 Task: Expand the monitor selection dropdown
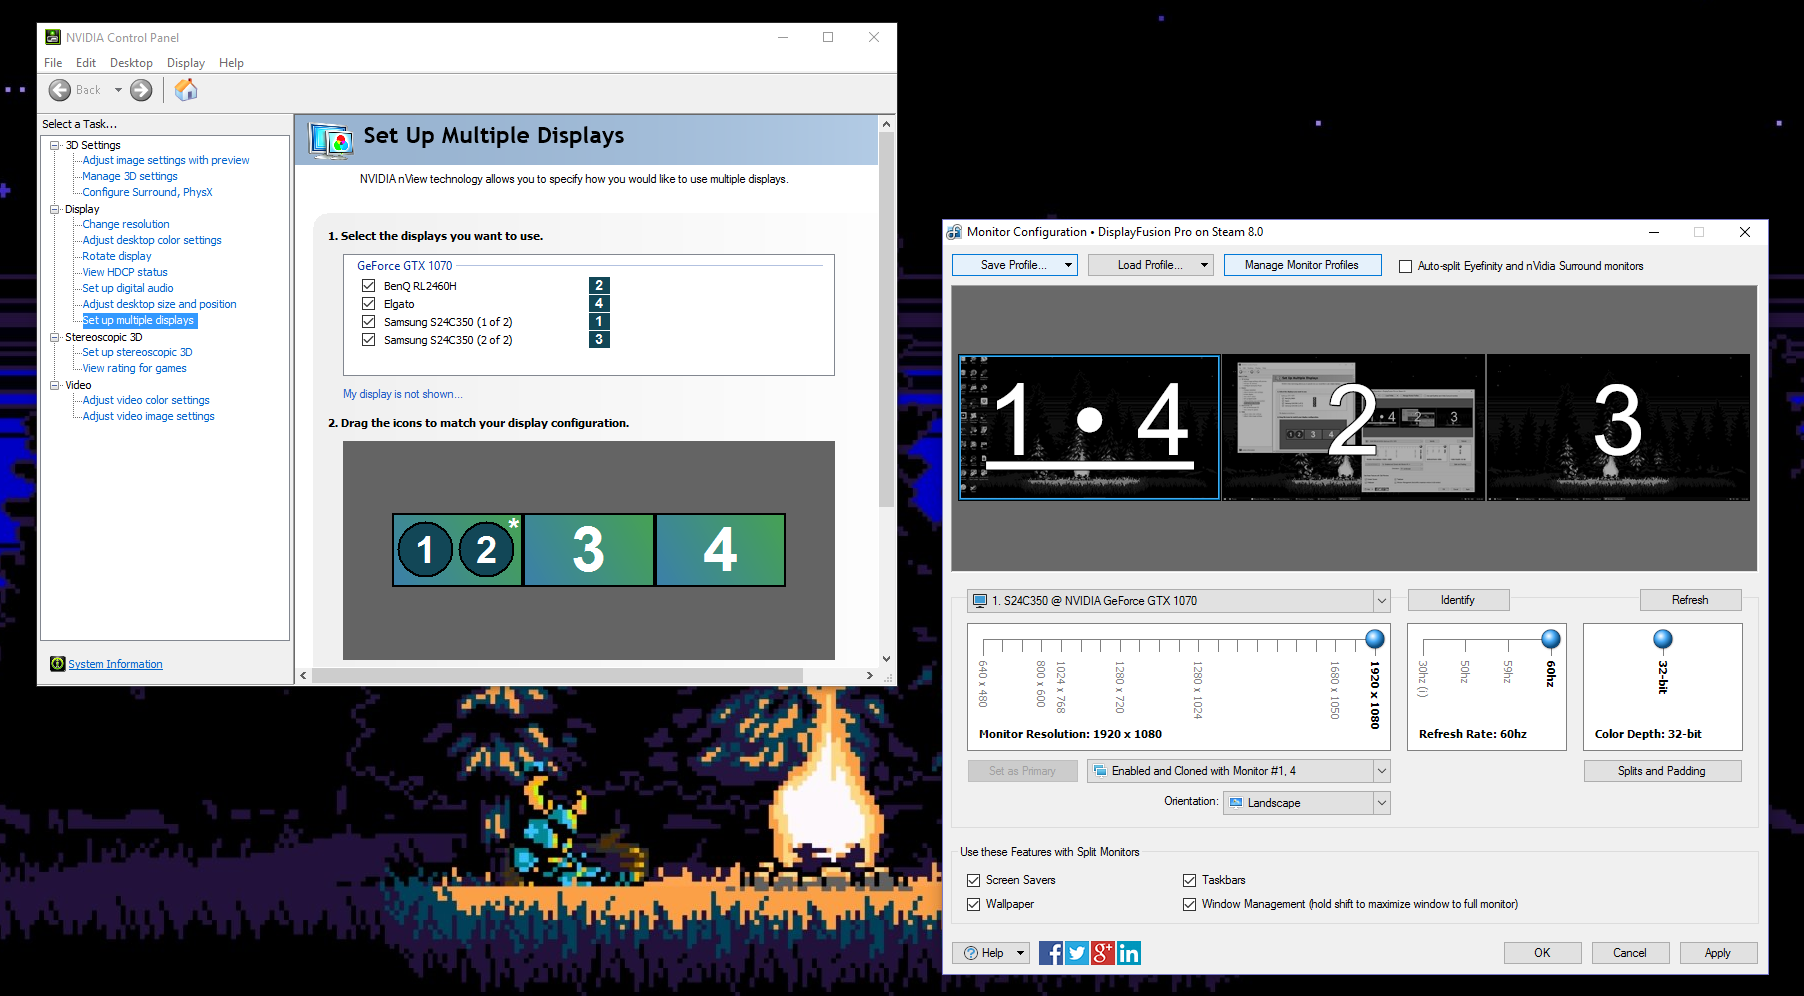[1381, 601]
